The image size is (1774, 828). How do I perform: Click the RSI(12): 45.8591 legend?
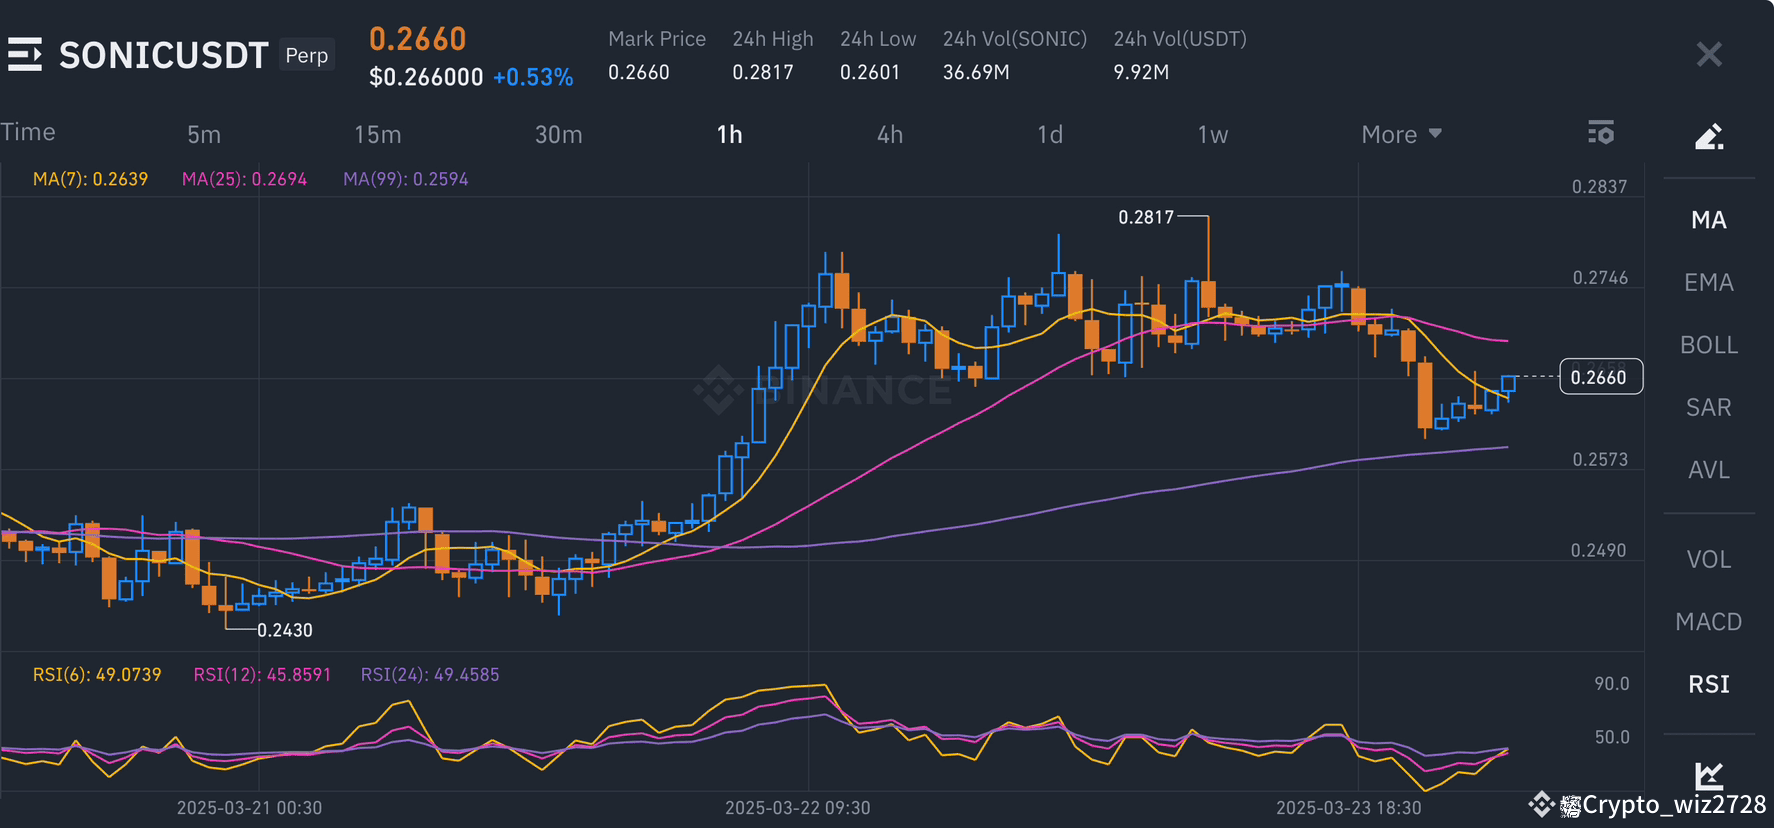click(x=262, y=675)
